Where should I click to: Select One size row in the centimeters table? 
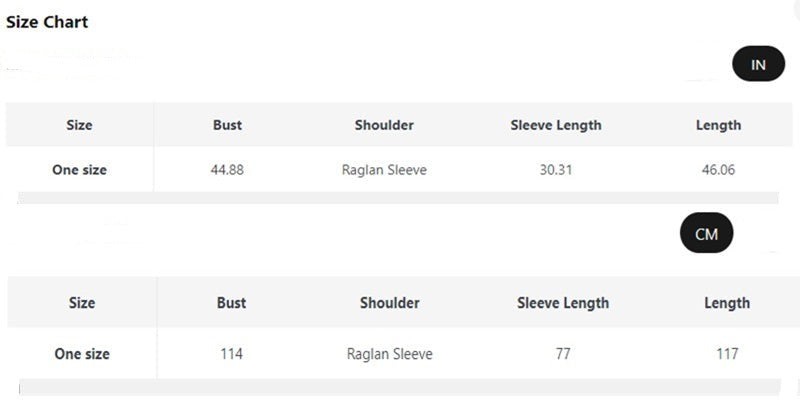tap(82, 354)
